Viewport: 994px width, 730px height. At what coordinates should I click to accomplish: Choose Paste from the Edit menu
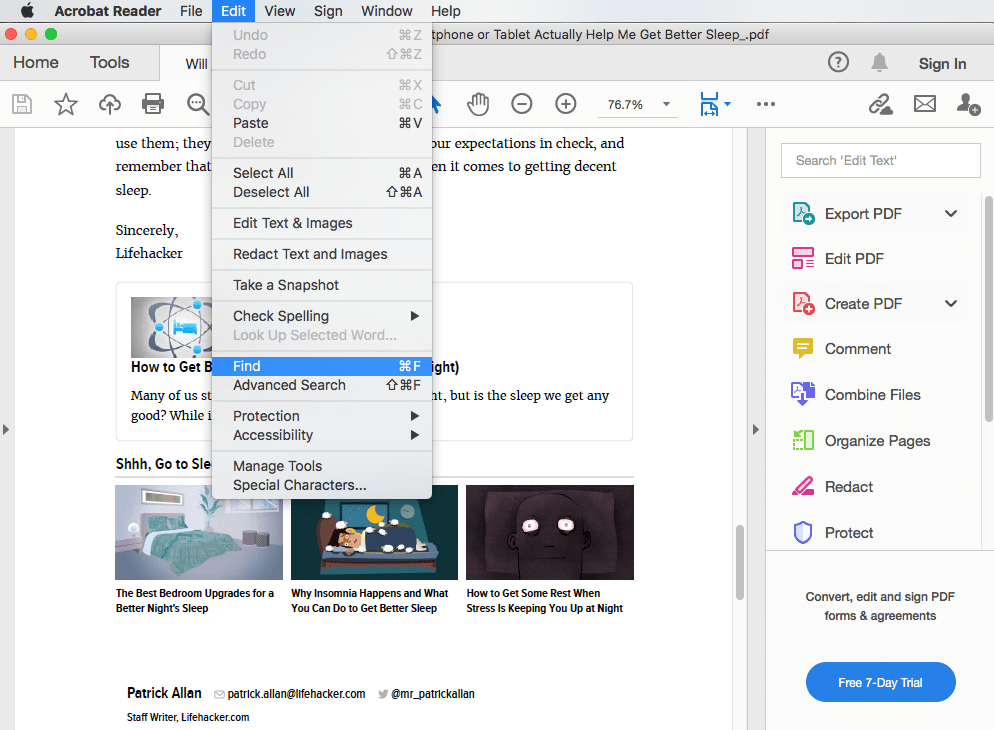point(322,123)
